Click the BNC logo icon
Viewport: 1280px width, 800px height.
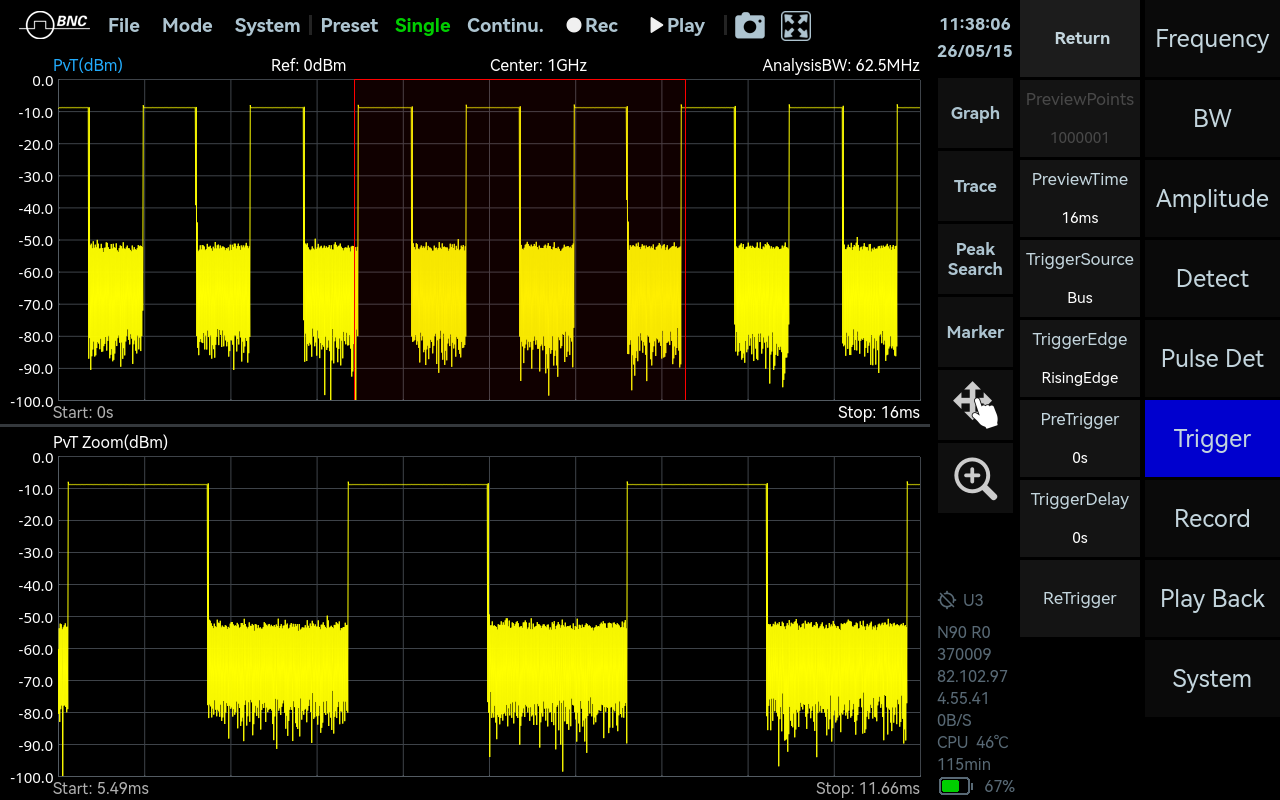pyautogui.click(x=54, y=25)
